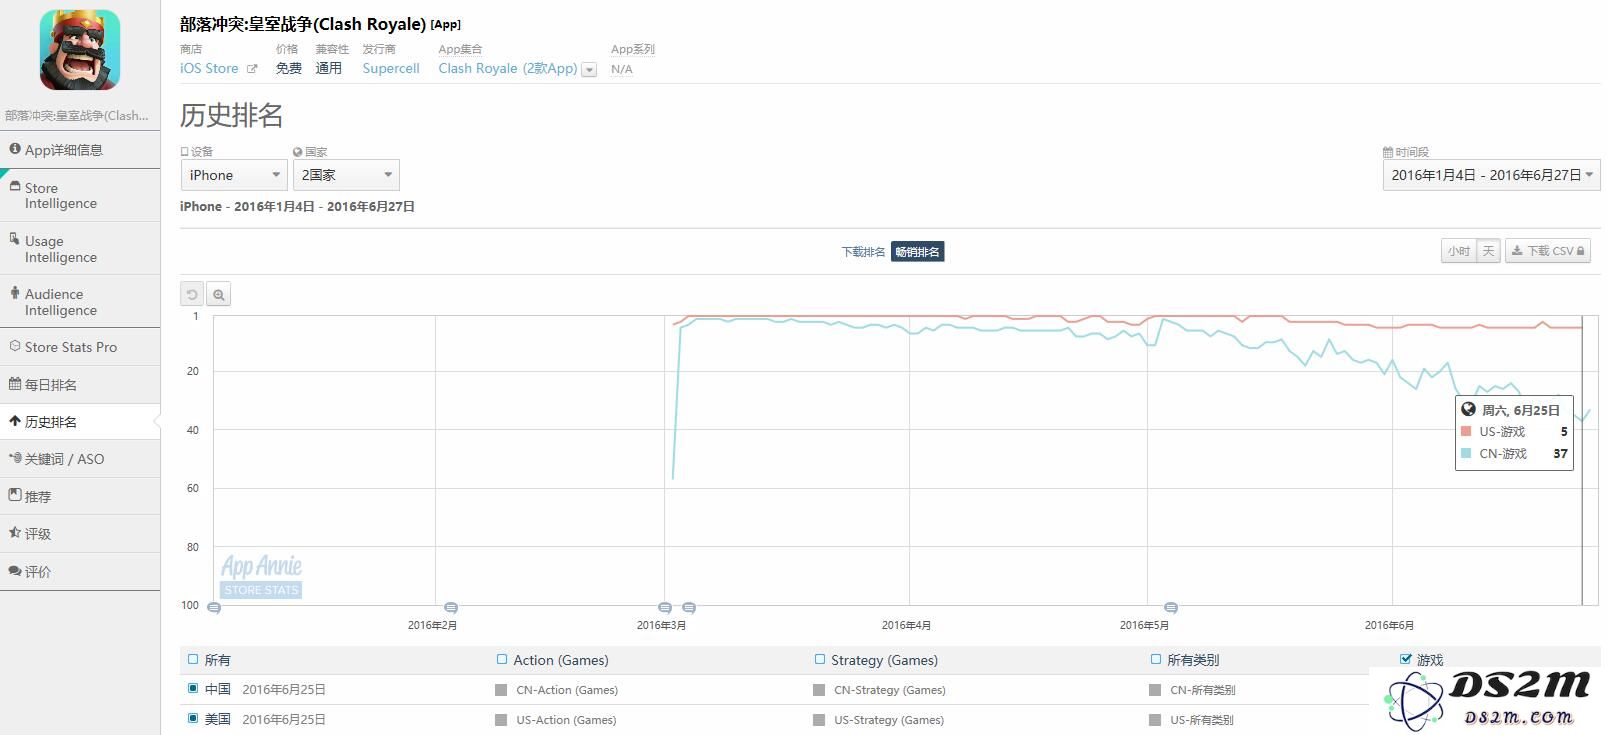This screenshot has height=735, width=1607.
Task: Click the 历史排名 page heading
Action: 231,115
